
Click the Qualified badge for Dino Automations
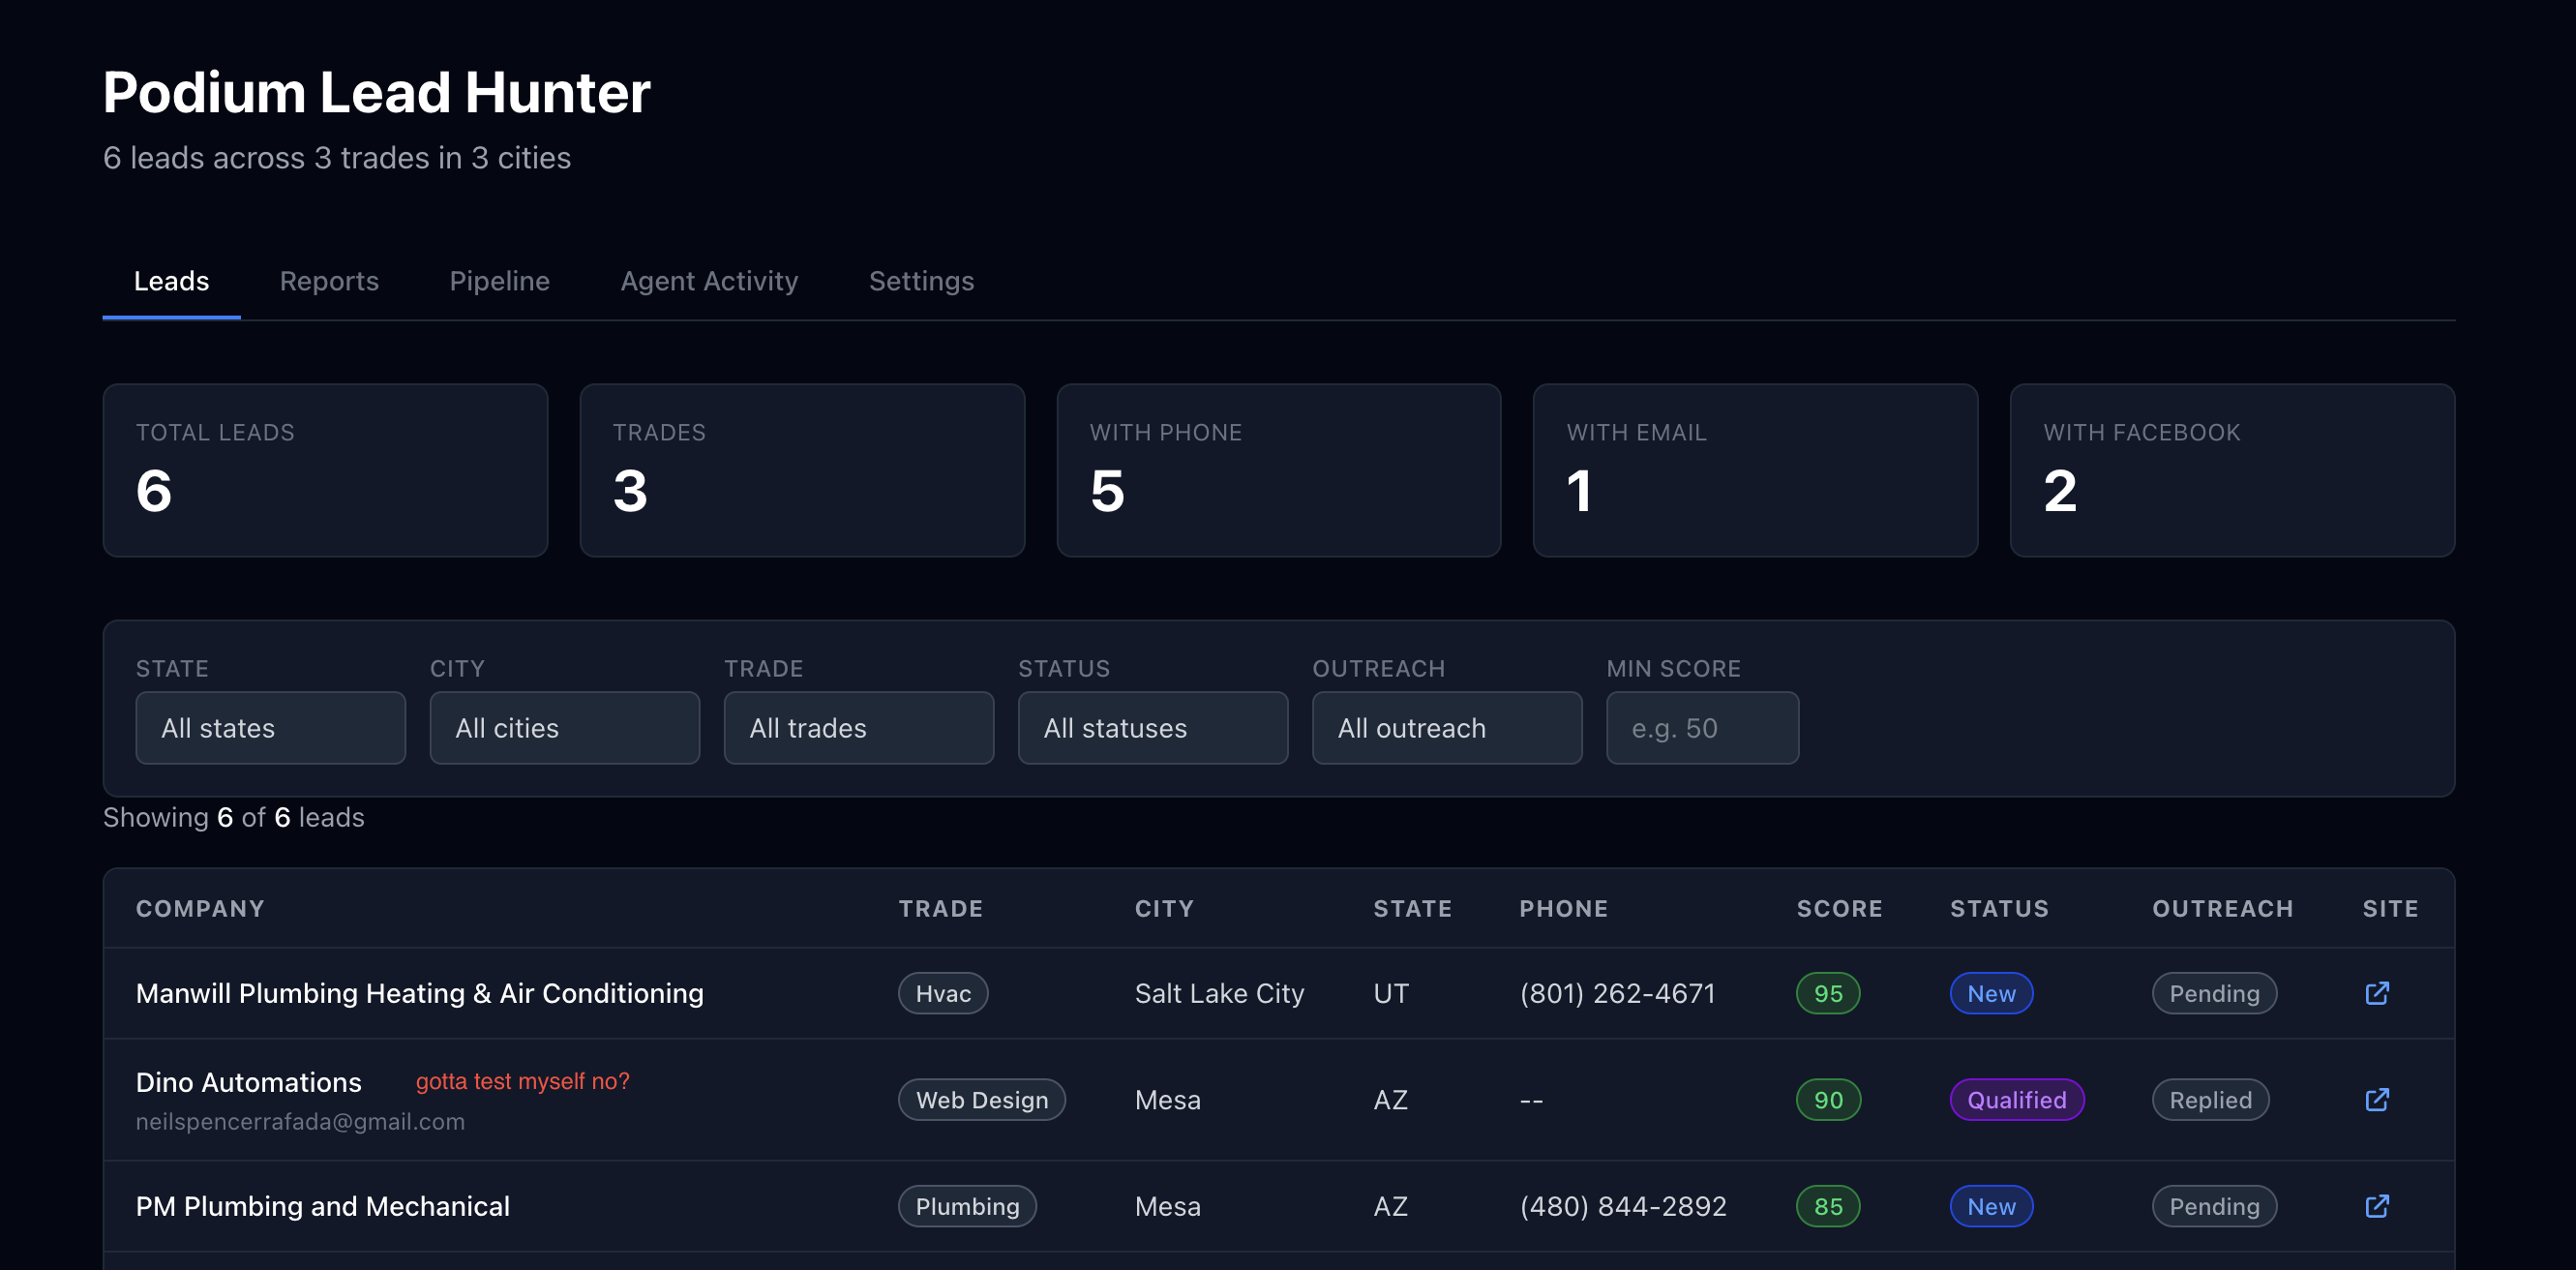pos(2017,1099)
